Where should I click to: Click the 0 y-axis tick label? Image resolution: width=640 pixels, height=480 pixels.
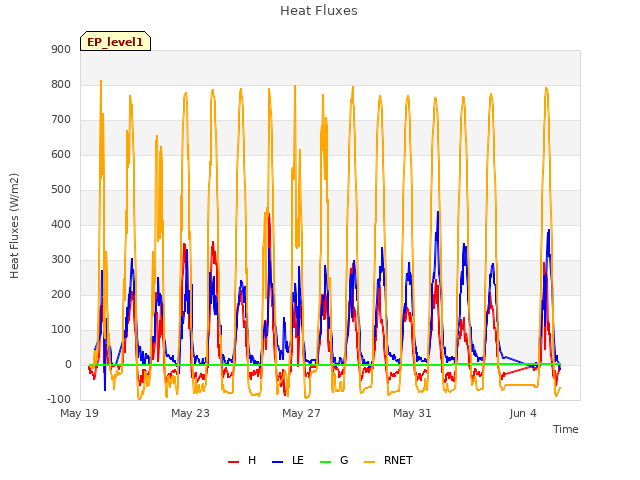68,364
